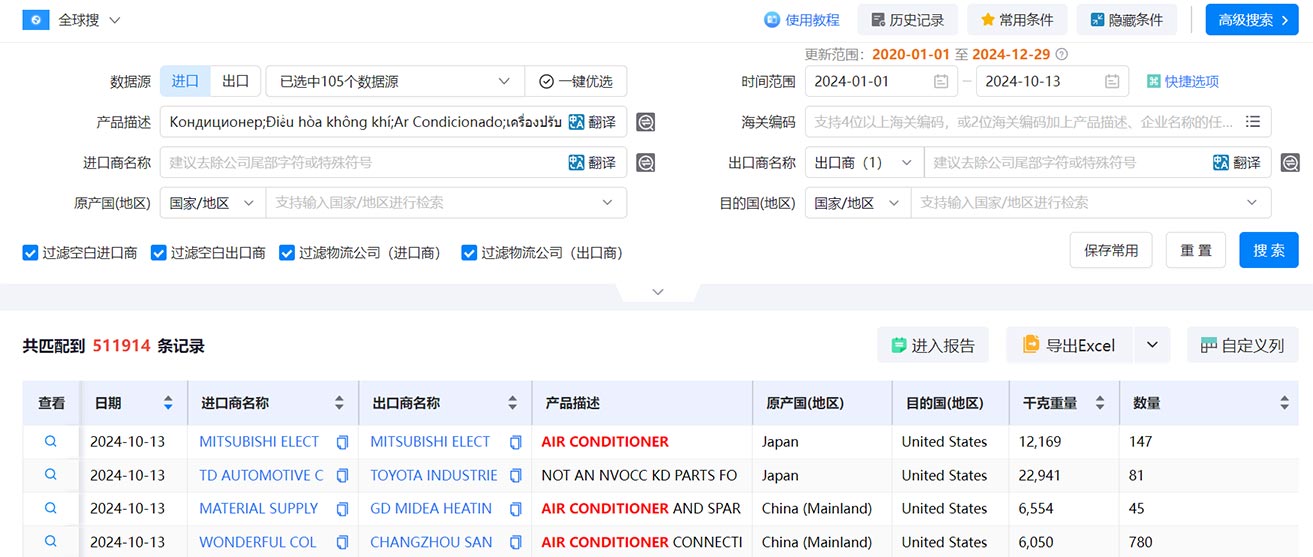Image resolution: width=1313 pixels, height=557 pixels.
Task: Click the 一键优选 button
Action: (x=576, y=81)
